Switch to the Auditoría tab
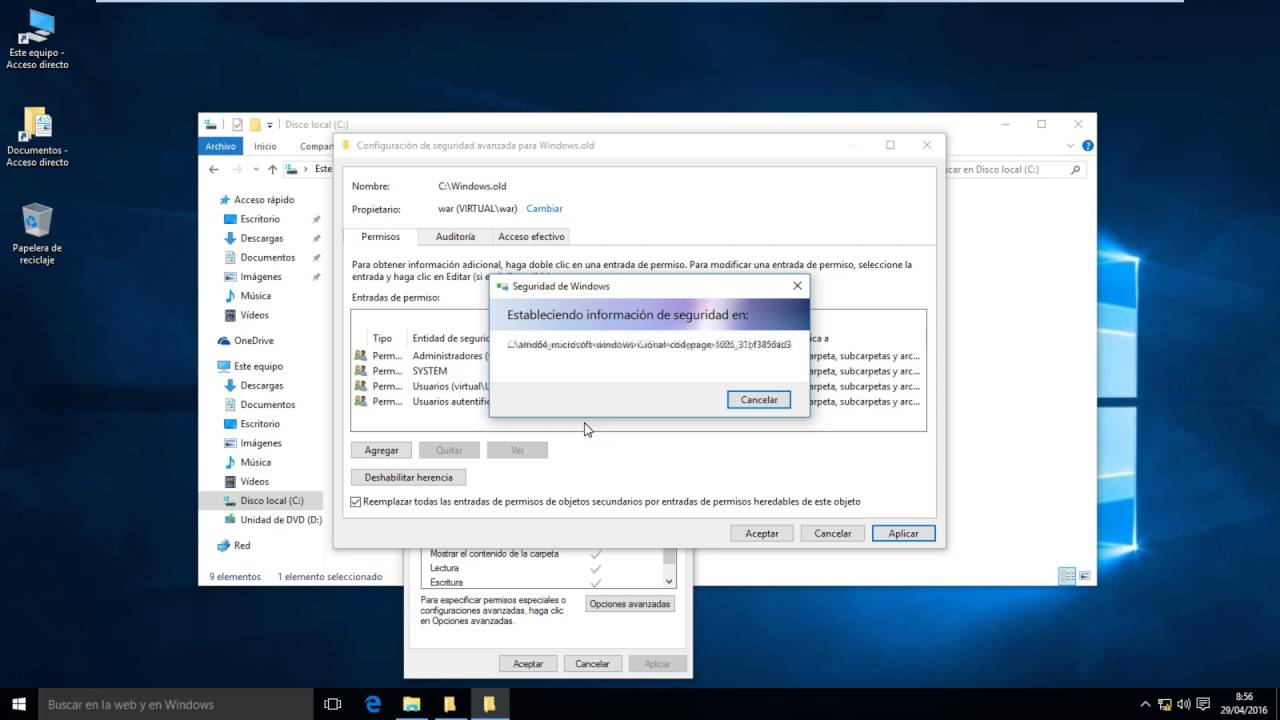The image size is (1280, 720). click(x=455, y=237)
